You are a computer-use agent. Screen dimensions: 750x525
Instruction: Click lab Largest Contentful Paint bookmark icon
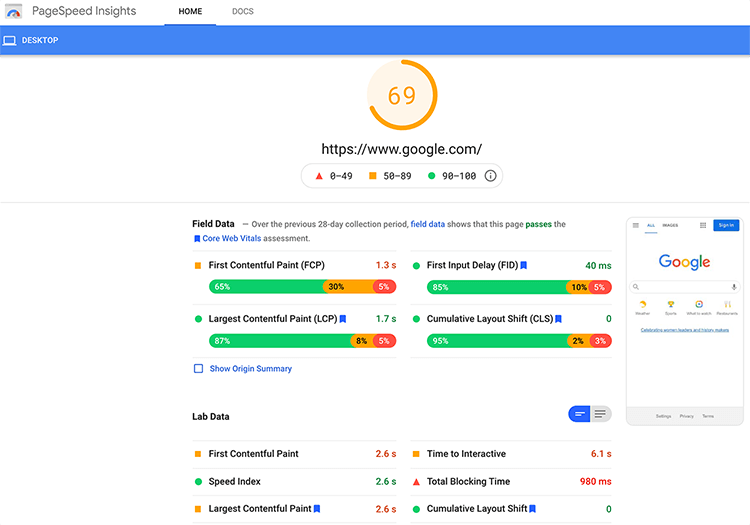(317, 509)
